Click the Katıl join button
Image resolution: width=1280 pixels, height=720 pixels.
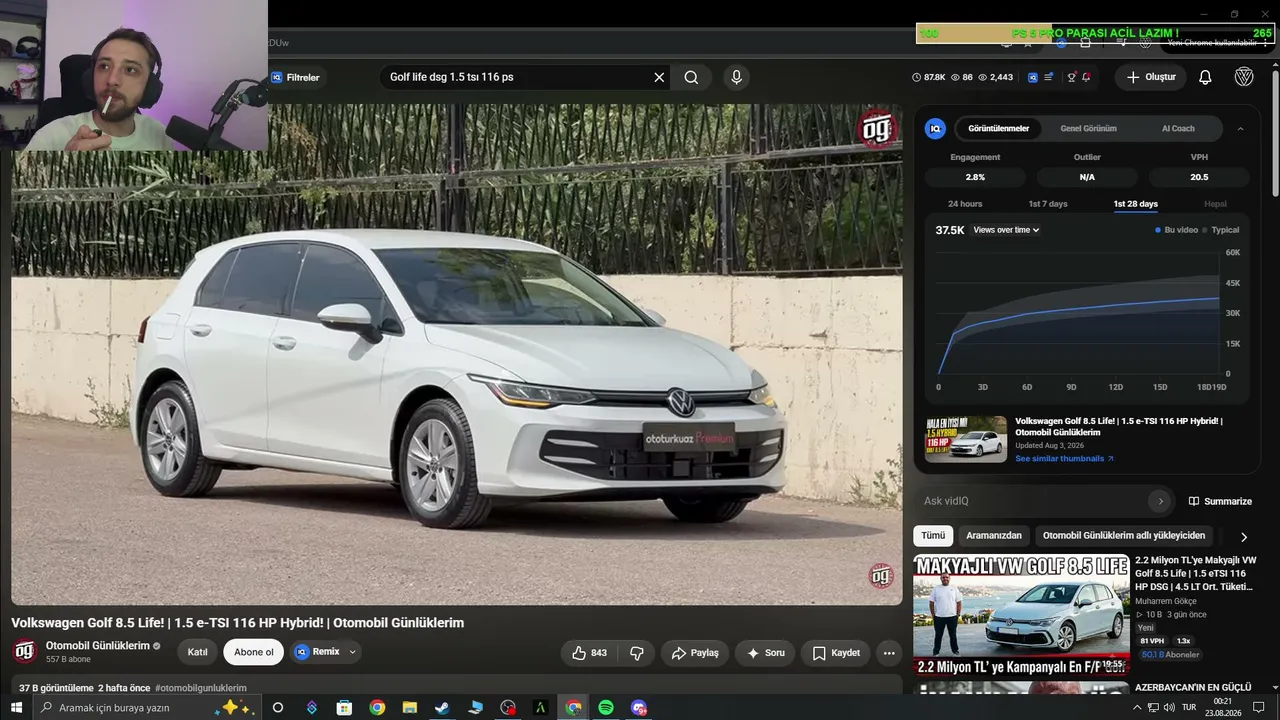(x=198, y=652)
